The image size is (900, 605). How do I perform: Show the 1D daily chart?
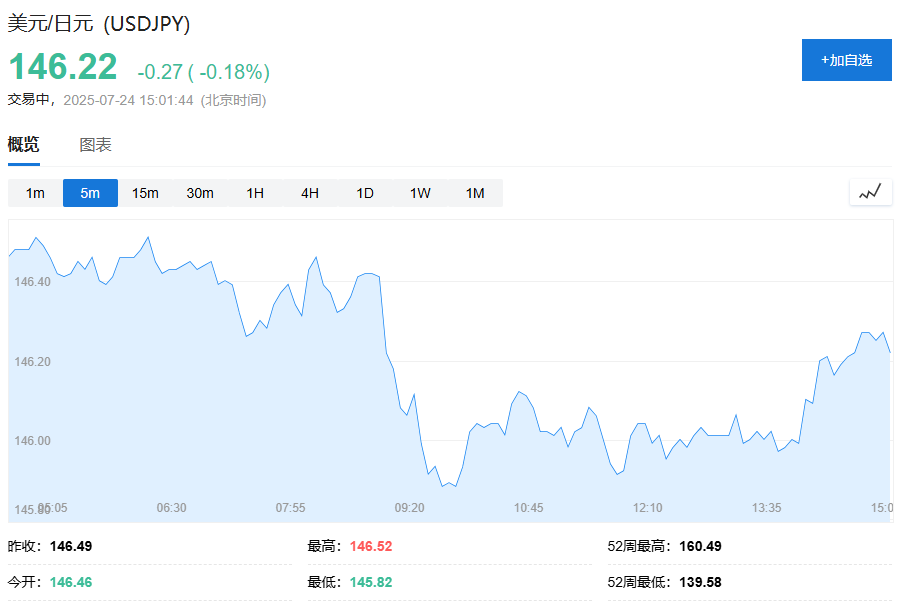[365, 193]
